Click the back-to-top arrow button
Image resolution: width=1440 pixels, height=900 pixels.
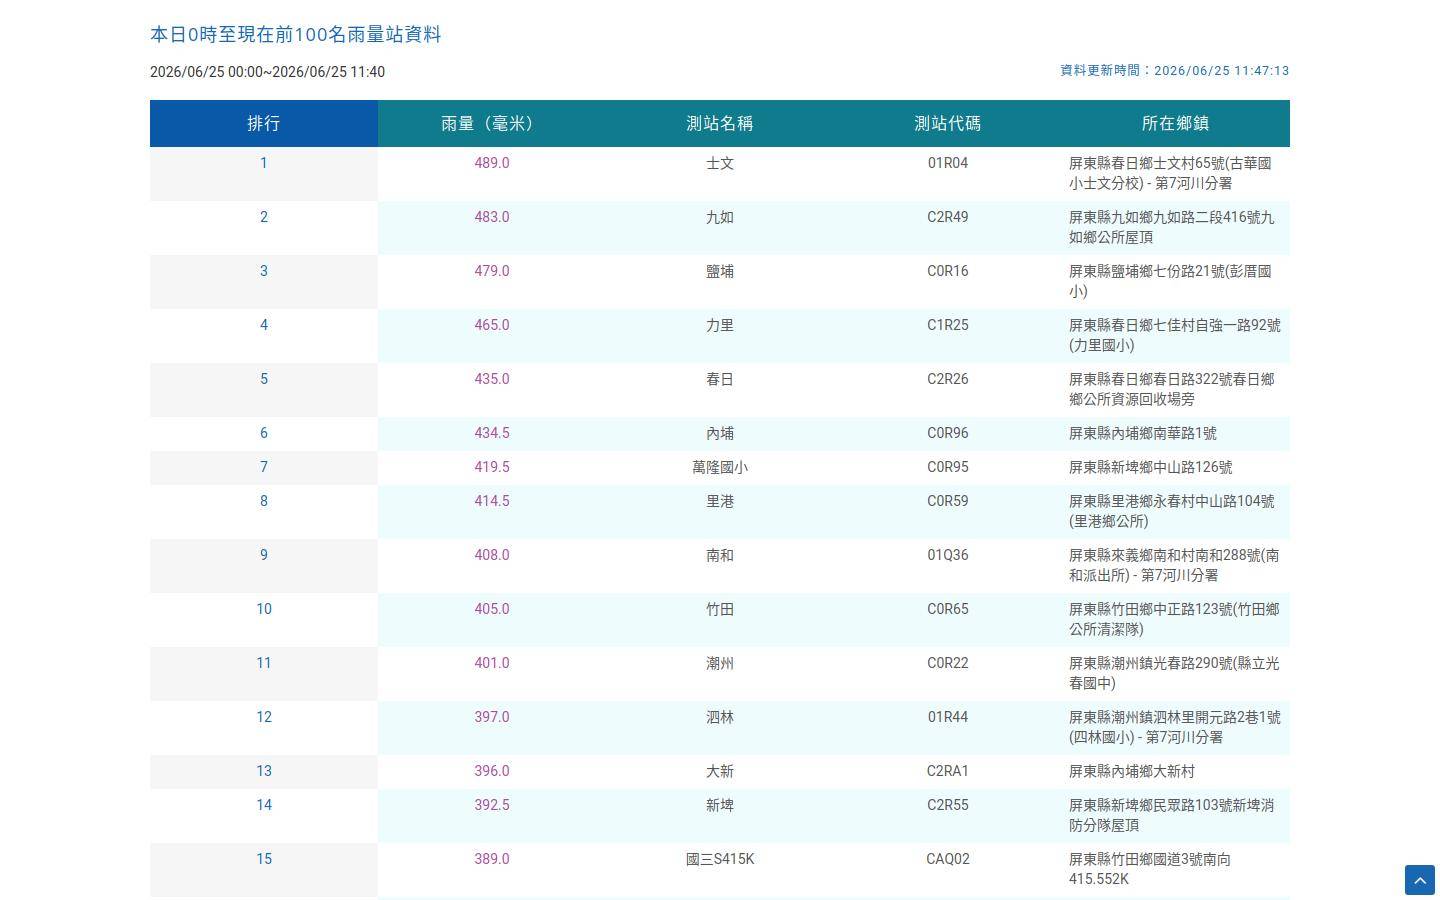1420,880
